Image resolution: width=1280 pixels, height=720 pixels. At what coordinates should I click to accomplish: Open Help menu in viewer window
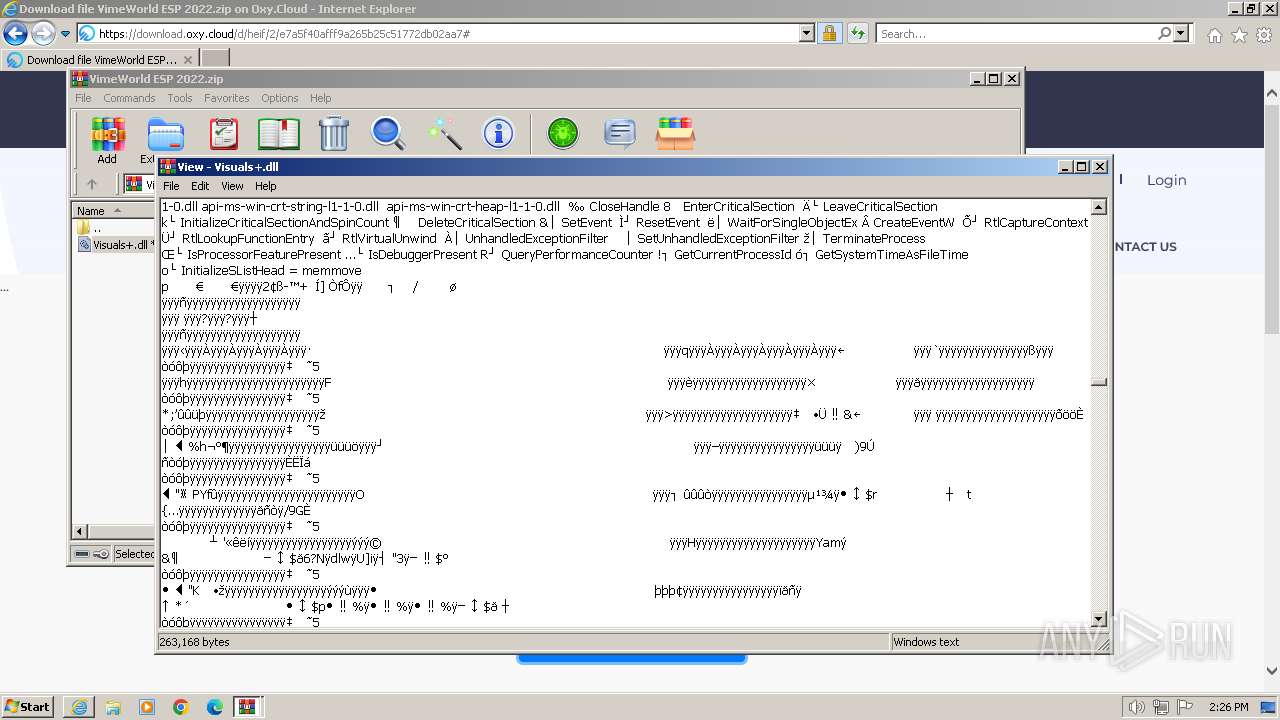tap(265, 186)
